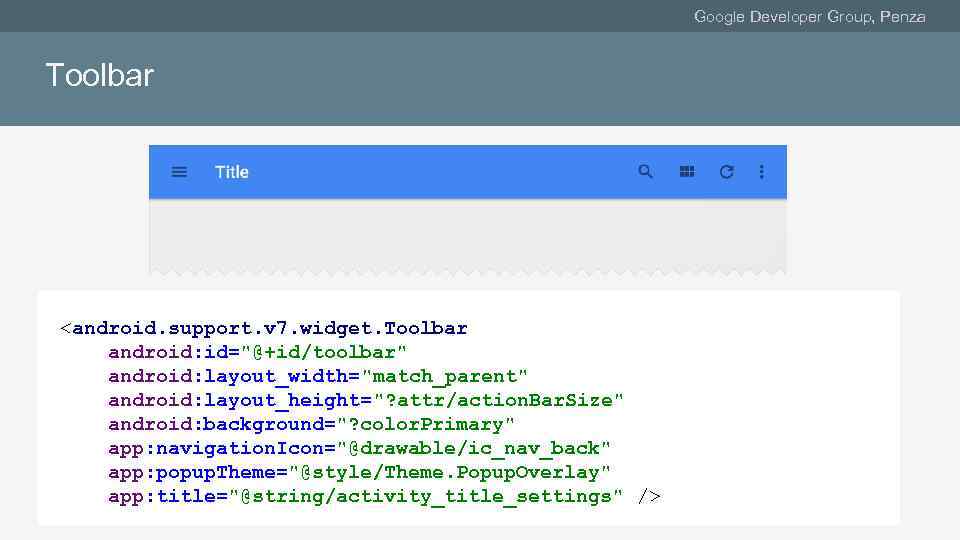The width and height of the screenshot is (960, 540).
Task: Click the android:background="?colorPrimary" line
Action: 312,424
